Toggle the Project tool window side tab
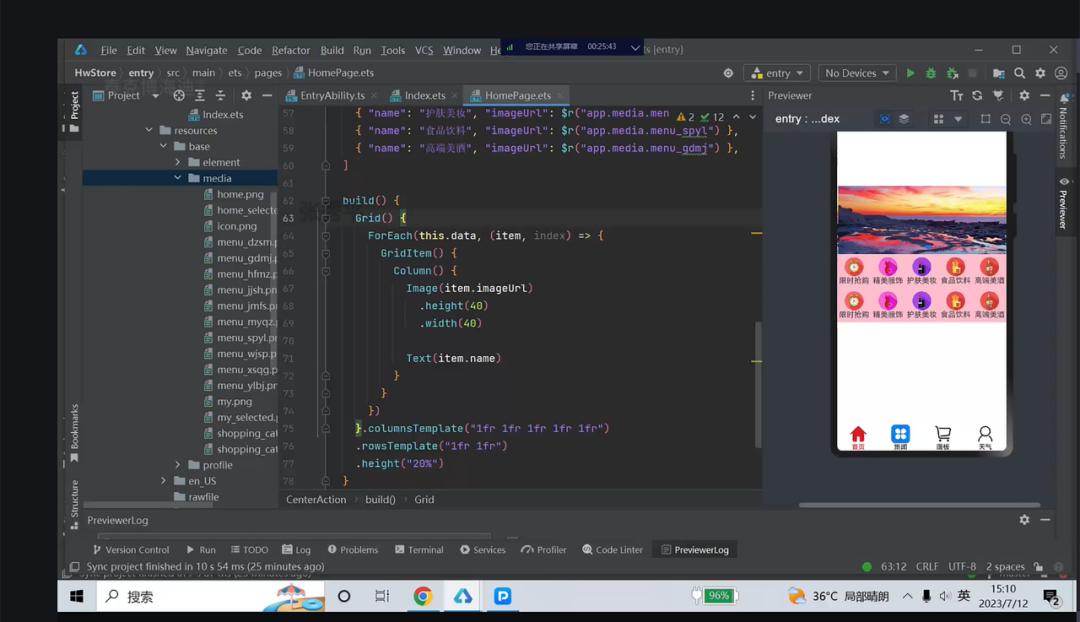 (74, 106)
